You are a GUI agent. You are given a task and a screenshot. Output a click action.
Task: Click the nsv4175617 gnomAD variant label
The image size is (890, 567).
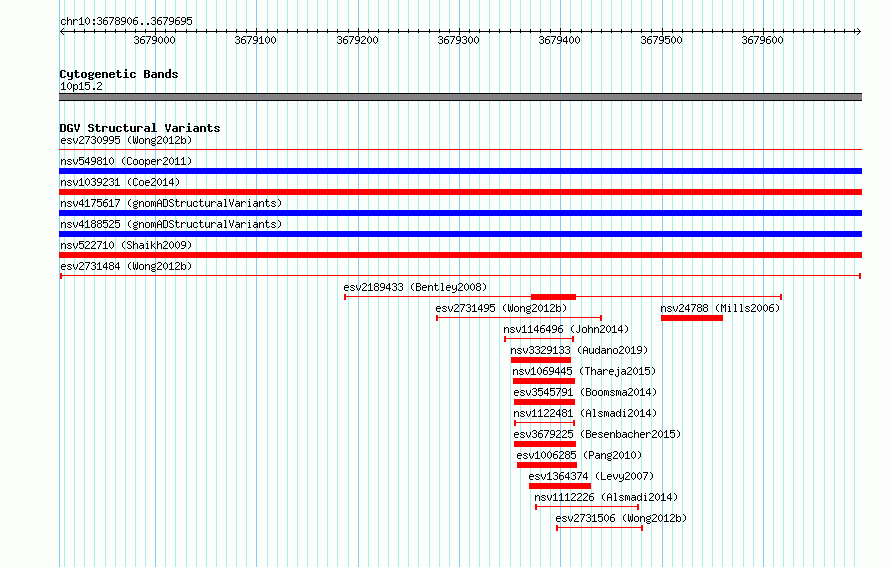(171, 203)
